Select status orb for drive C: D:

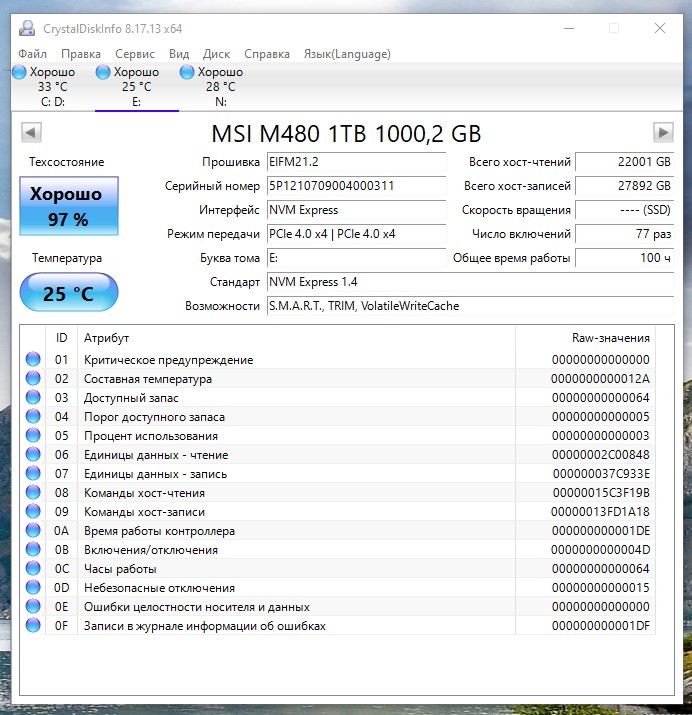point(19,72)
